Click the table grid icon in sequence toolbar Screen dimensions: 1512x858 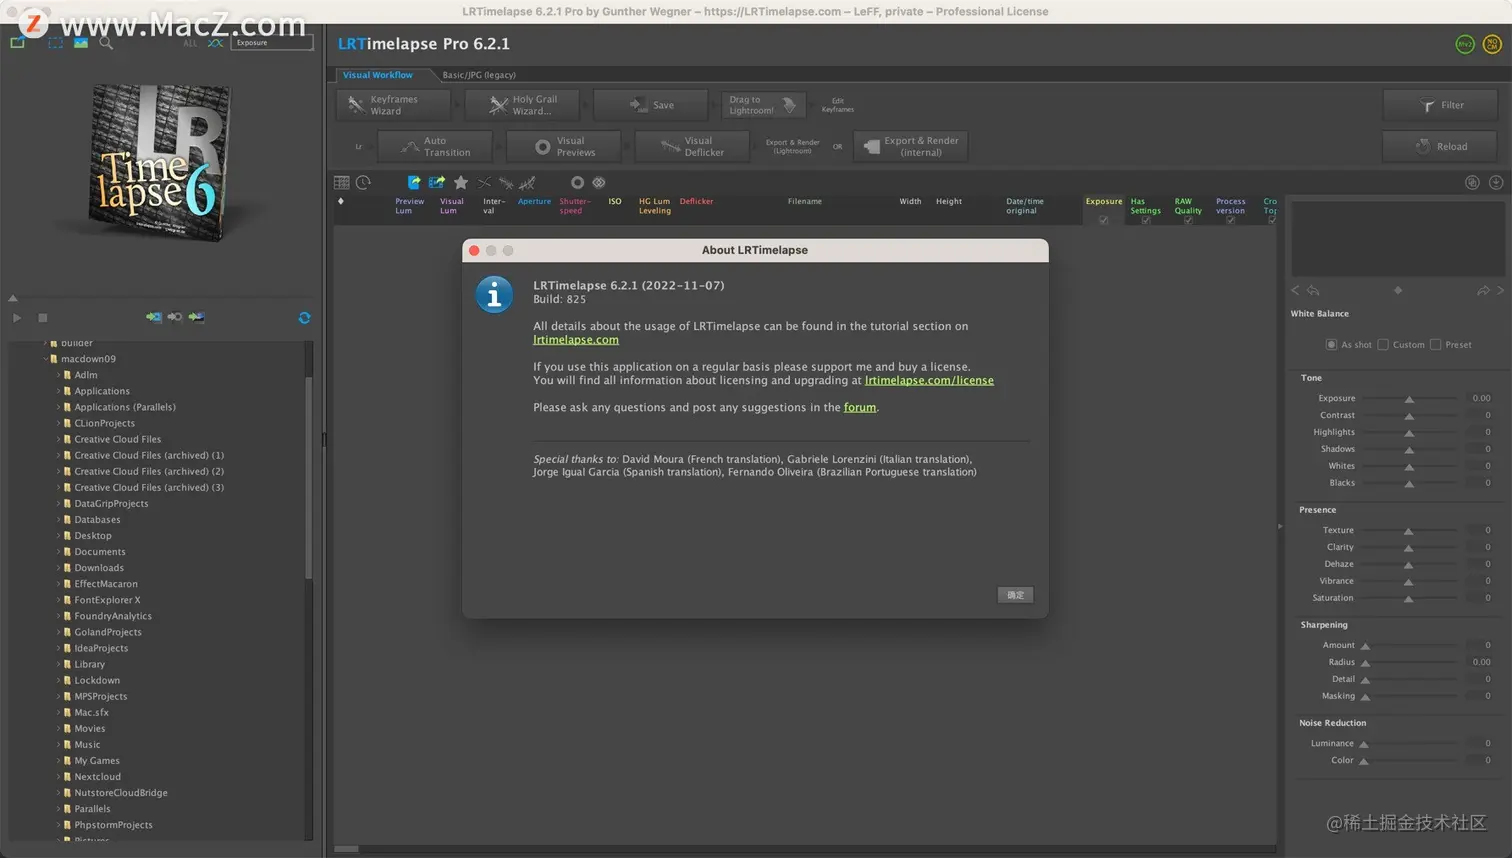342,182
